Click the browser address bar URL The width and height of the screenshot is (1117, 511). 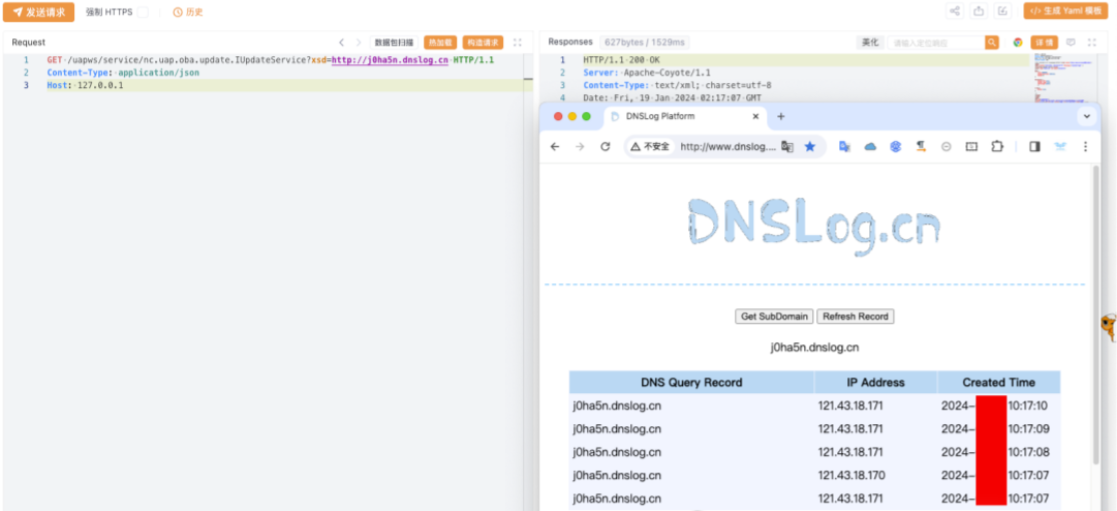tap(727, 146)
